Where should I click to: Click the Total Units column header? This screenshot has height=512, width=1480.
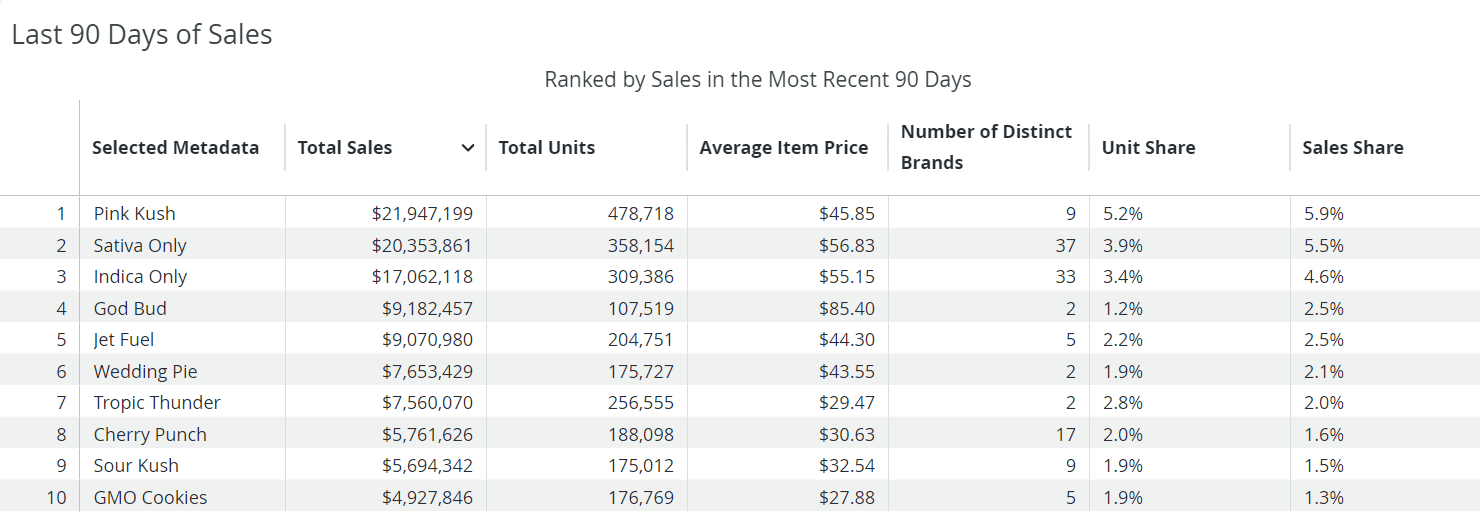546,148
